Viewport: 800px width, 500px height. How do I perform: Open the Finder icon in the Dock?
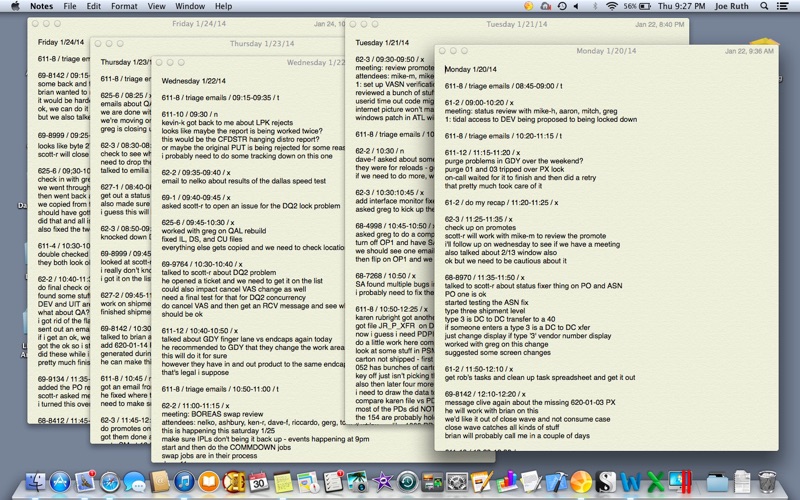pos(35,482)
